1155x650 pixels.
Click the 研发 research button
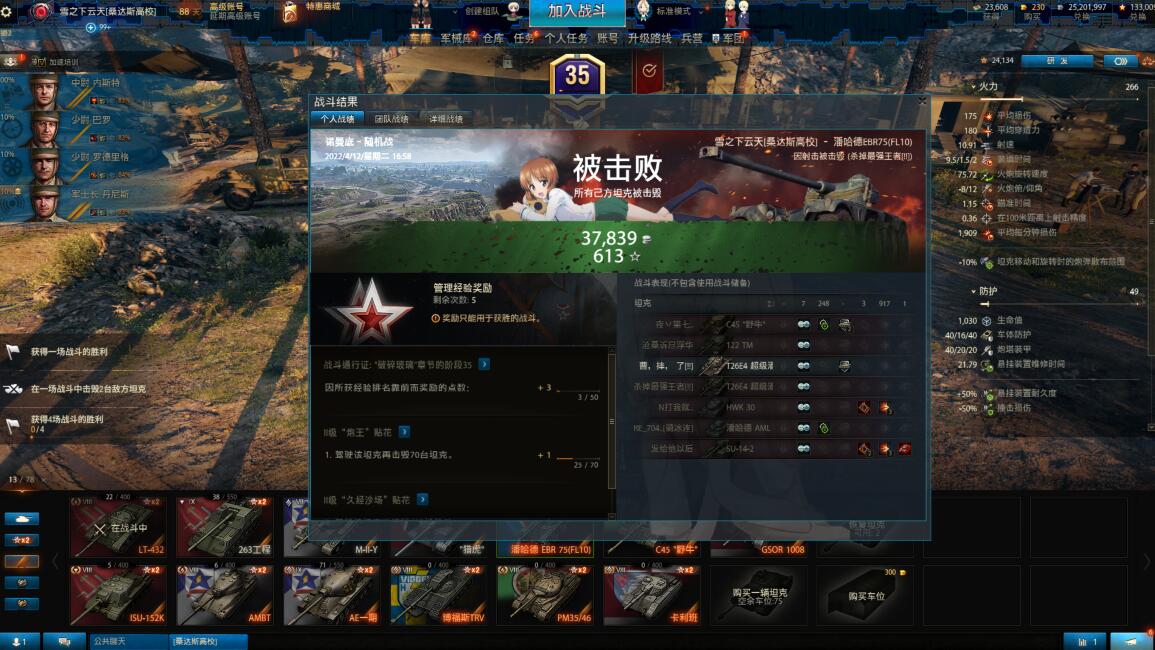tap(1057, 61)
